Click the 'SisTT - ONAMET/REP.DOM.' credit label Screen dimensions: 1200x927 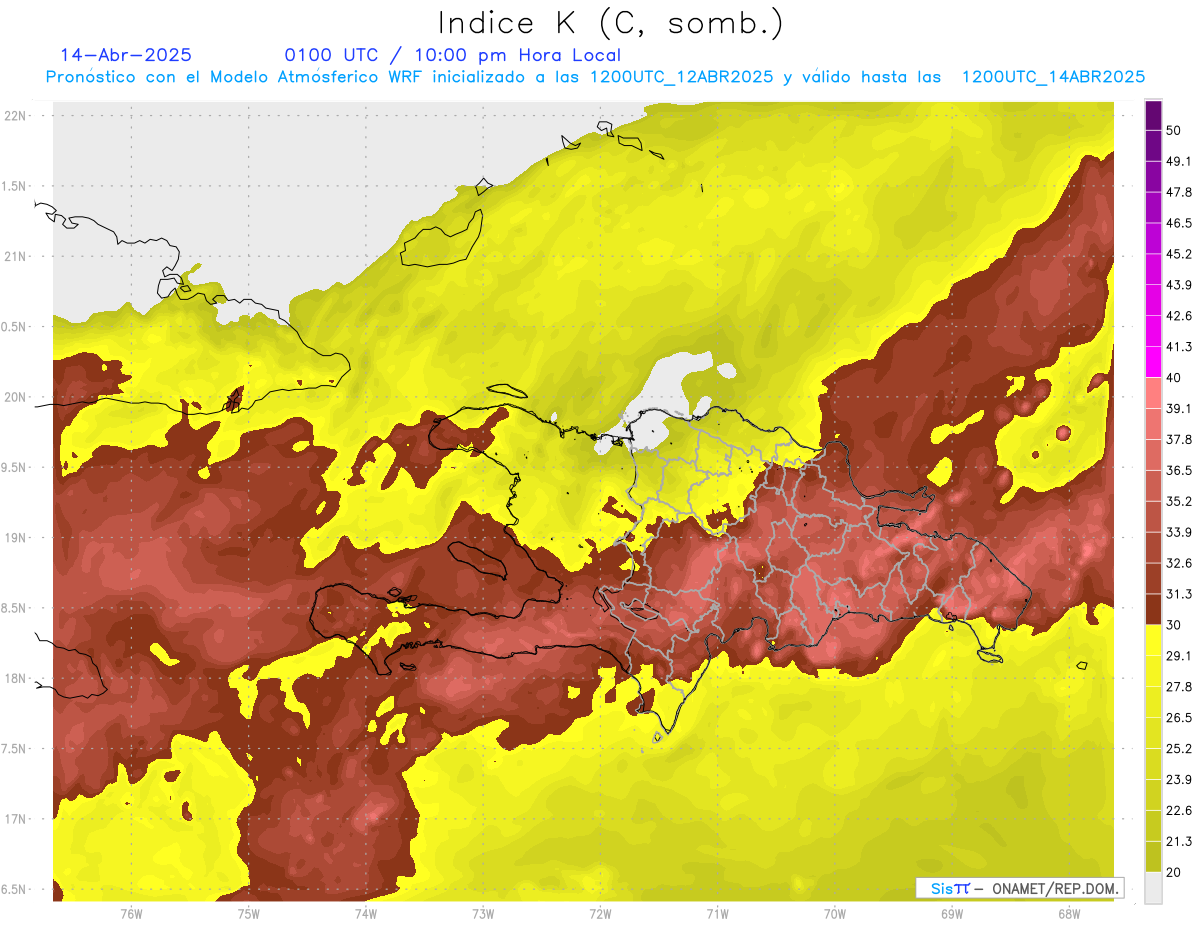pos(1019,888)
